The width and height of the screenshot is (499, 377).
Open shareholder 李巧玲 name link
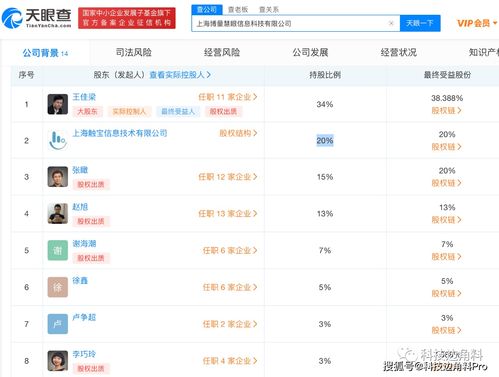(x=84, y=354)
